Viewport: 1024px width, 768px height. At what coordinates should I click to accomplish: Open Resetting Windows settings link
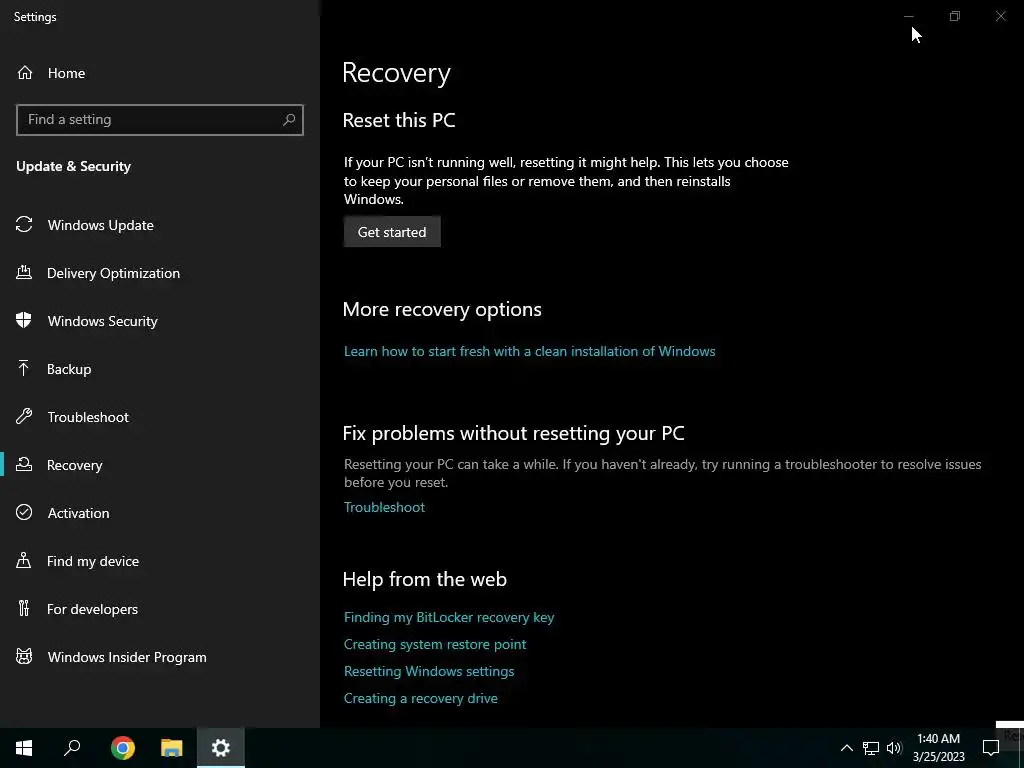coord(429,671)
